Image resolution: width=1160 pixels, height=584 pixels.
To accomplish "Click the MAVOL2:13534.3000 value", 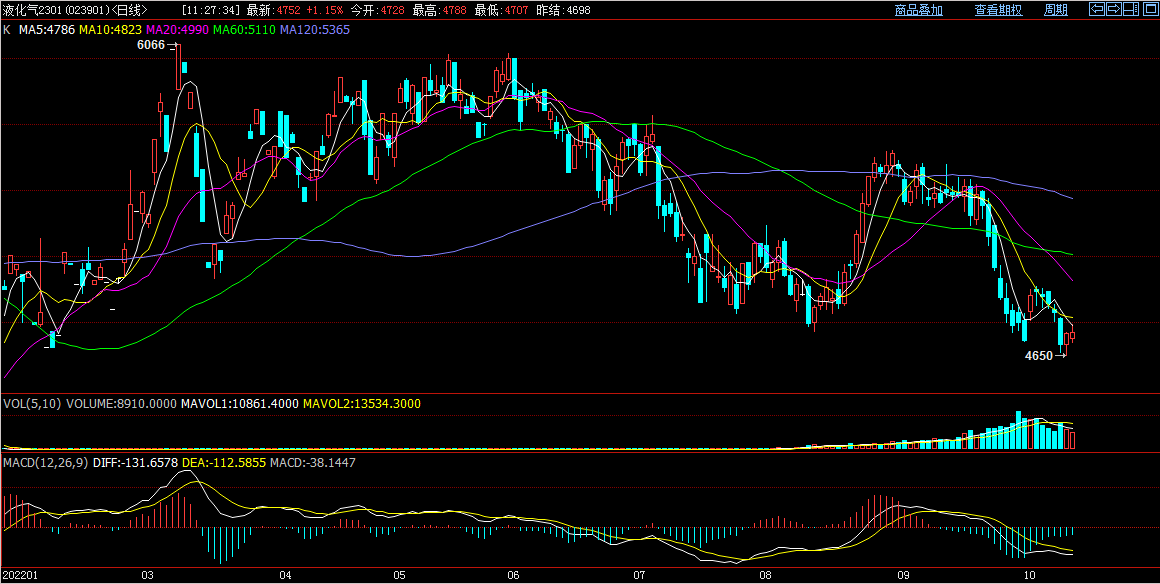I will pos(362,403).
